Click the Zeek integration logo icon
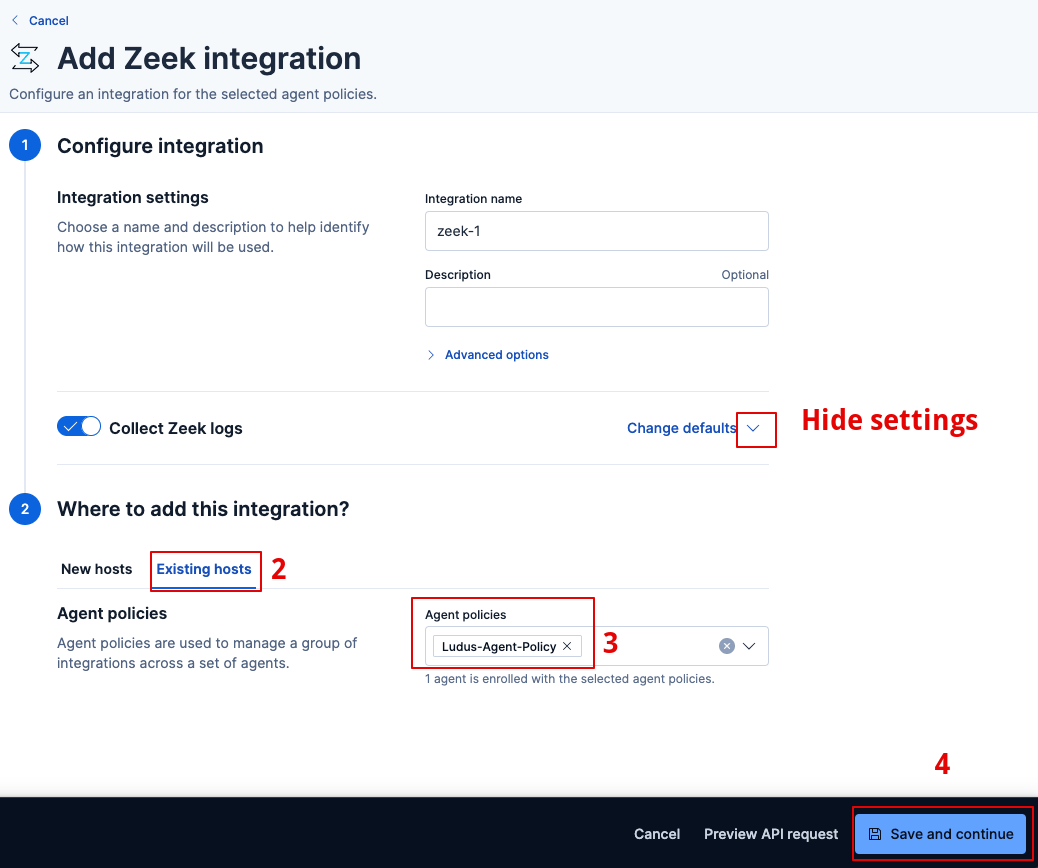This screenshot has height=868, width=1038. 24,58
